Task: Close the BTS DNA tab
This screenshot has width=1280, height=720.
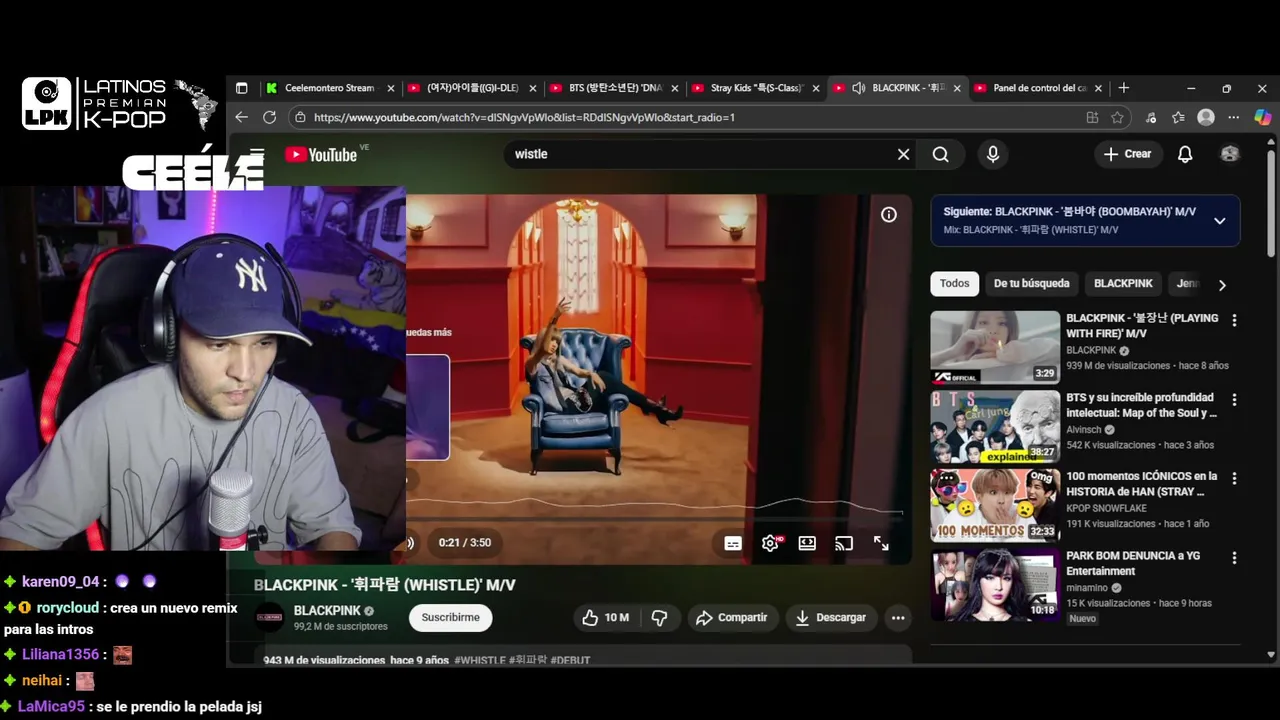Action: click(x=675, y=88)
